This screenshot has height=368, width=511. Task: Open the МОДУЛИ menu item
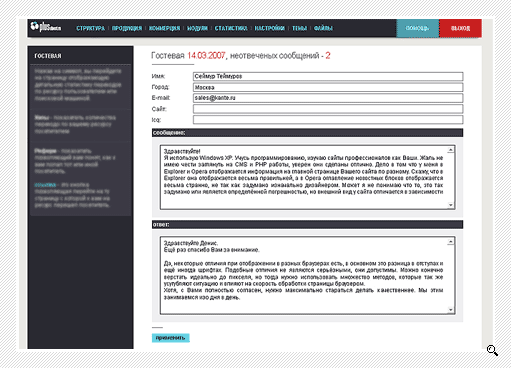pos(197,28)
